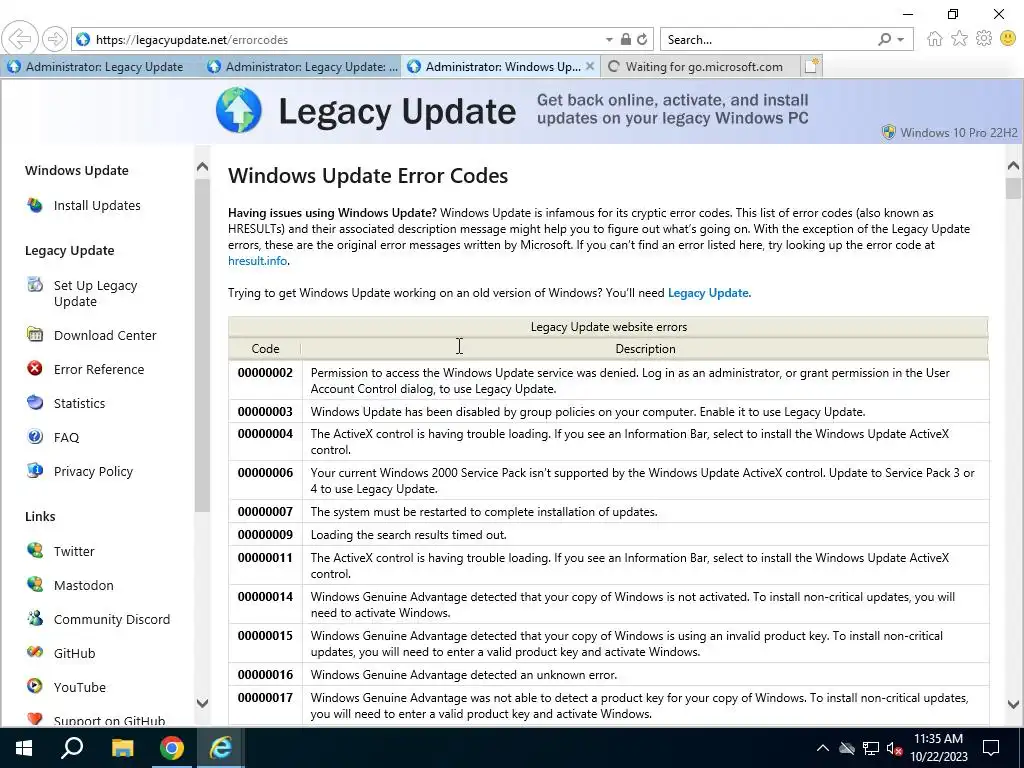Click the Refresh page icon
The width and height of the screenshot is (1024, 768).
tap(642, 39)
